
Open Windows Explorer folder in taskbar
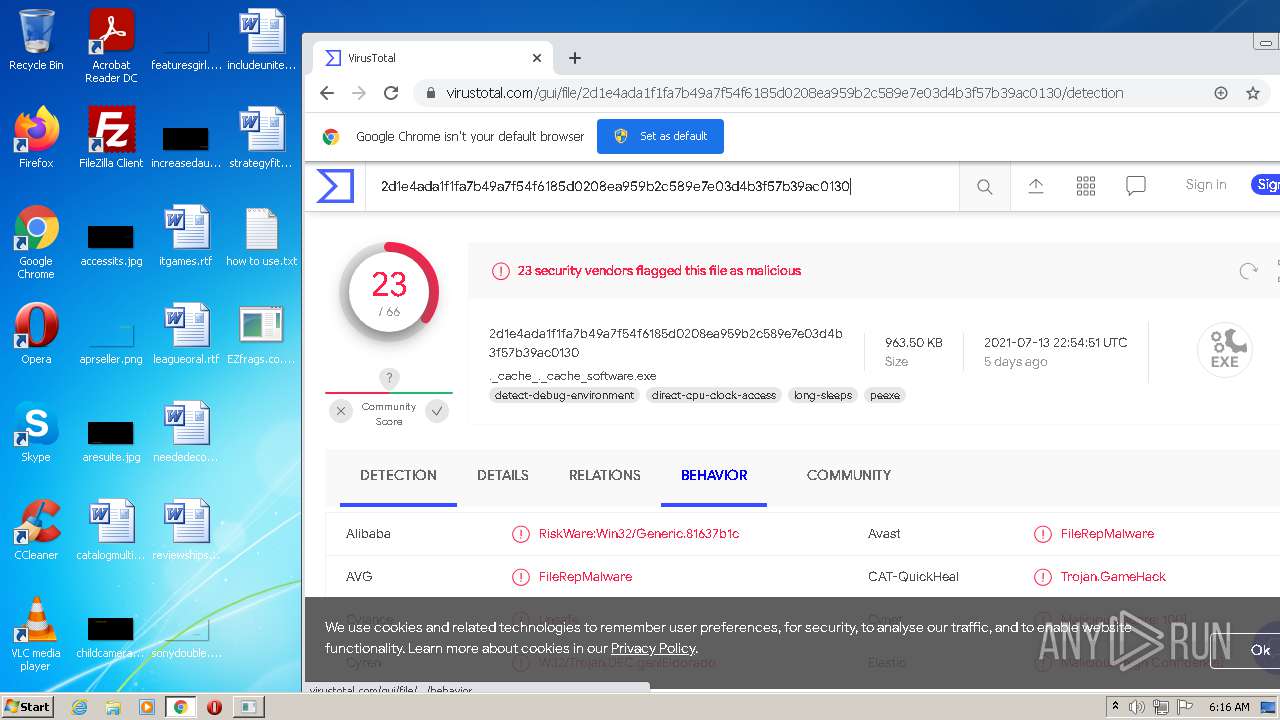click(x=113, y=706)
